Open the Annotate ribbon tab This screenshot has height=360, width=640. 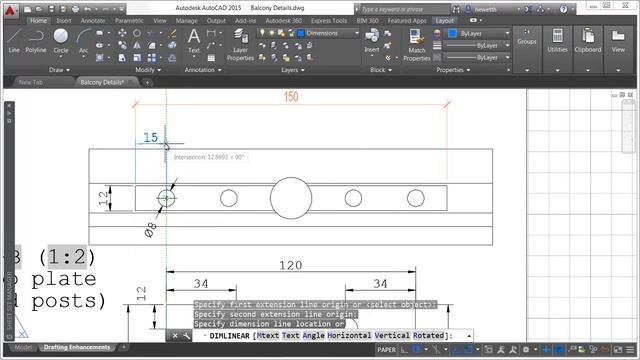coord(93,20)
